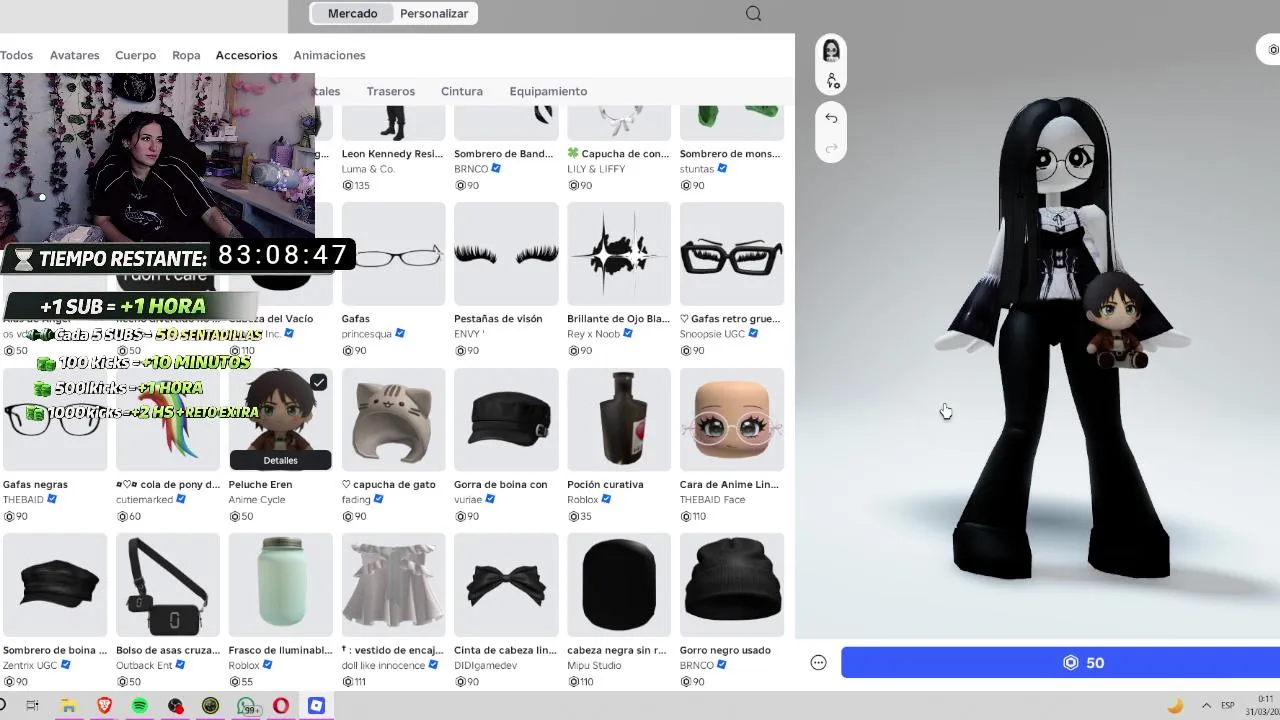Select the Cintura subcategory
This screenshot has height=720, width=1280.
pyautogui.click(x=462, y=91)
